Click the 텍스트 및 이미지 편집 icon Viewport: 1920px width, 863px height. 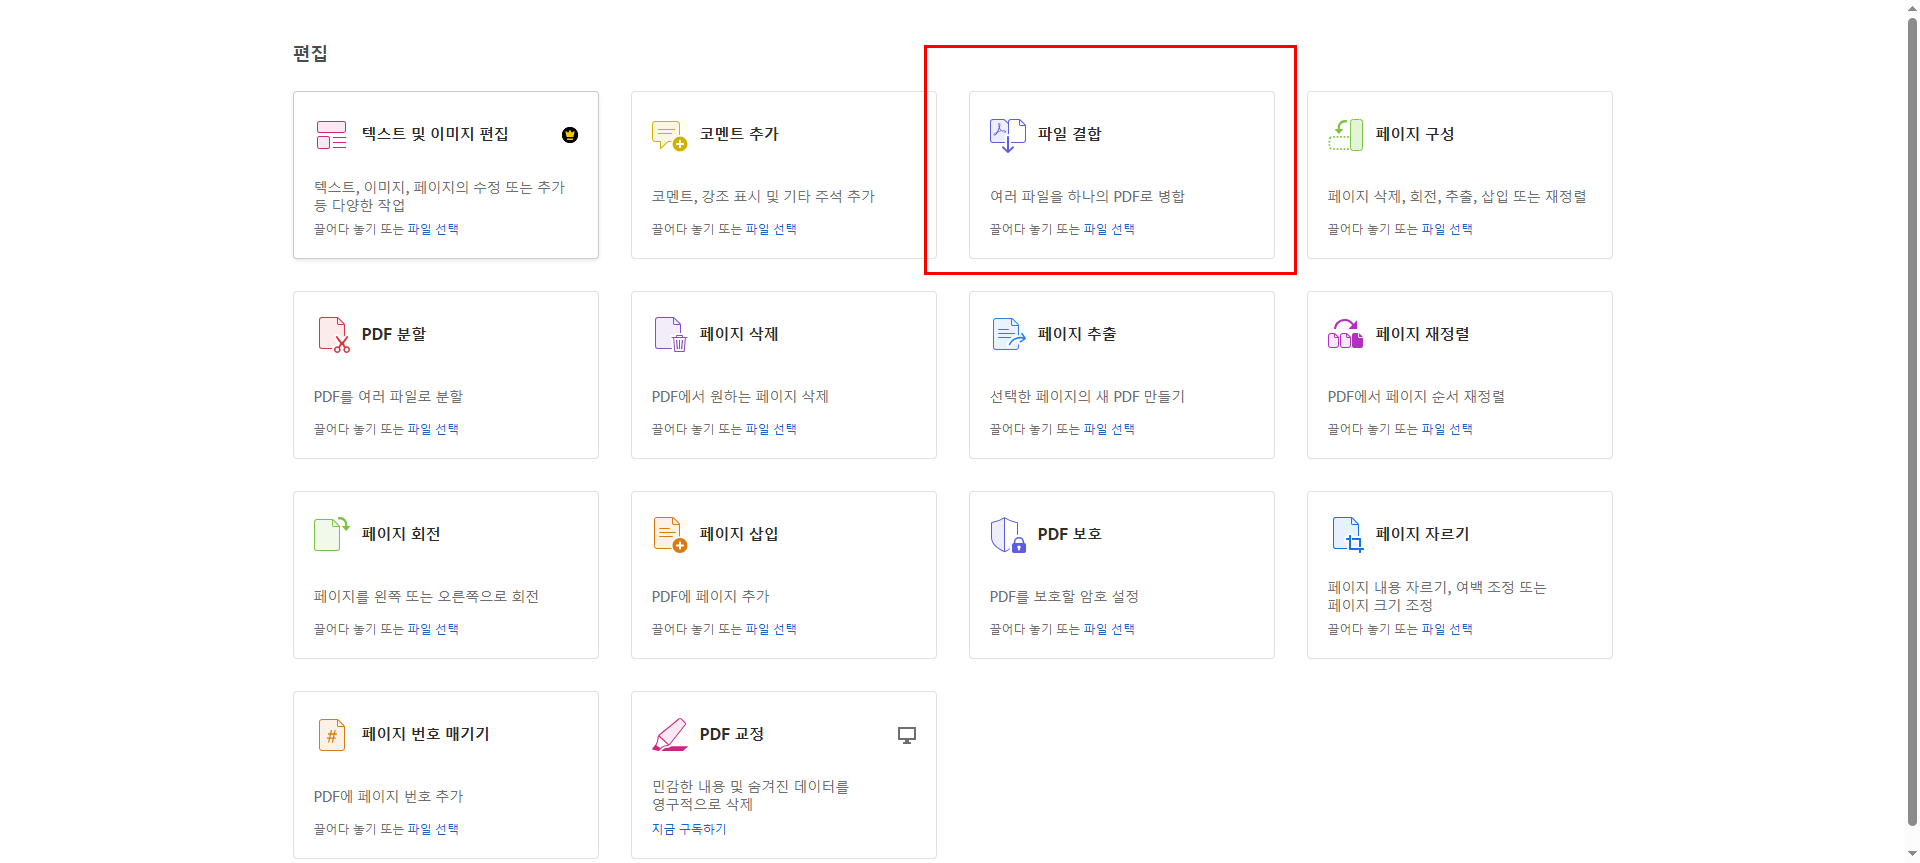coord(331,135)
